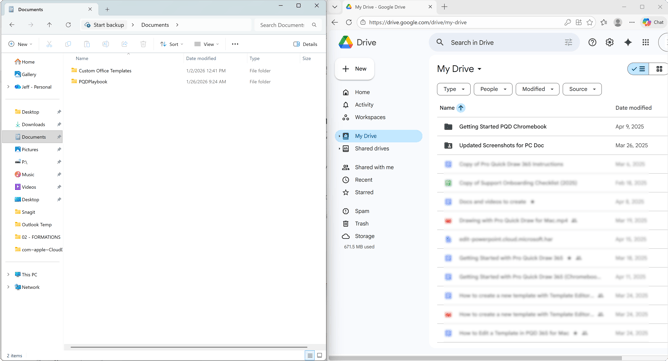Open Home in Drive sidebar
This screenshot has width=668, height=361.
pos(362,92)
